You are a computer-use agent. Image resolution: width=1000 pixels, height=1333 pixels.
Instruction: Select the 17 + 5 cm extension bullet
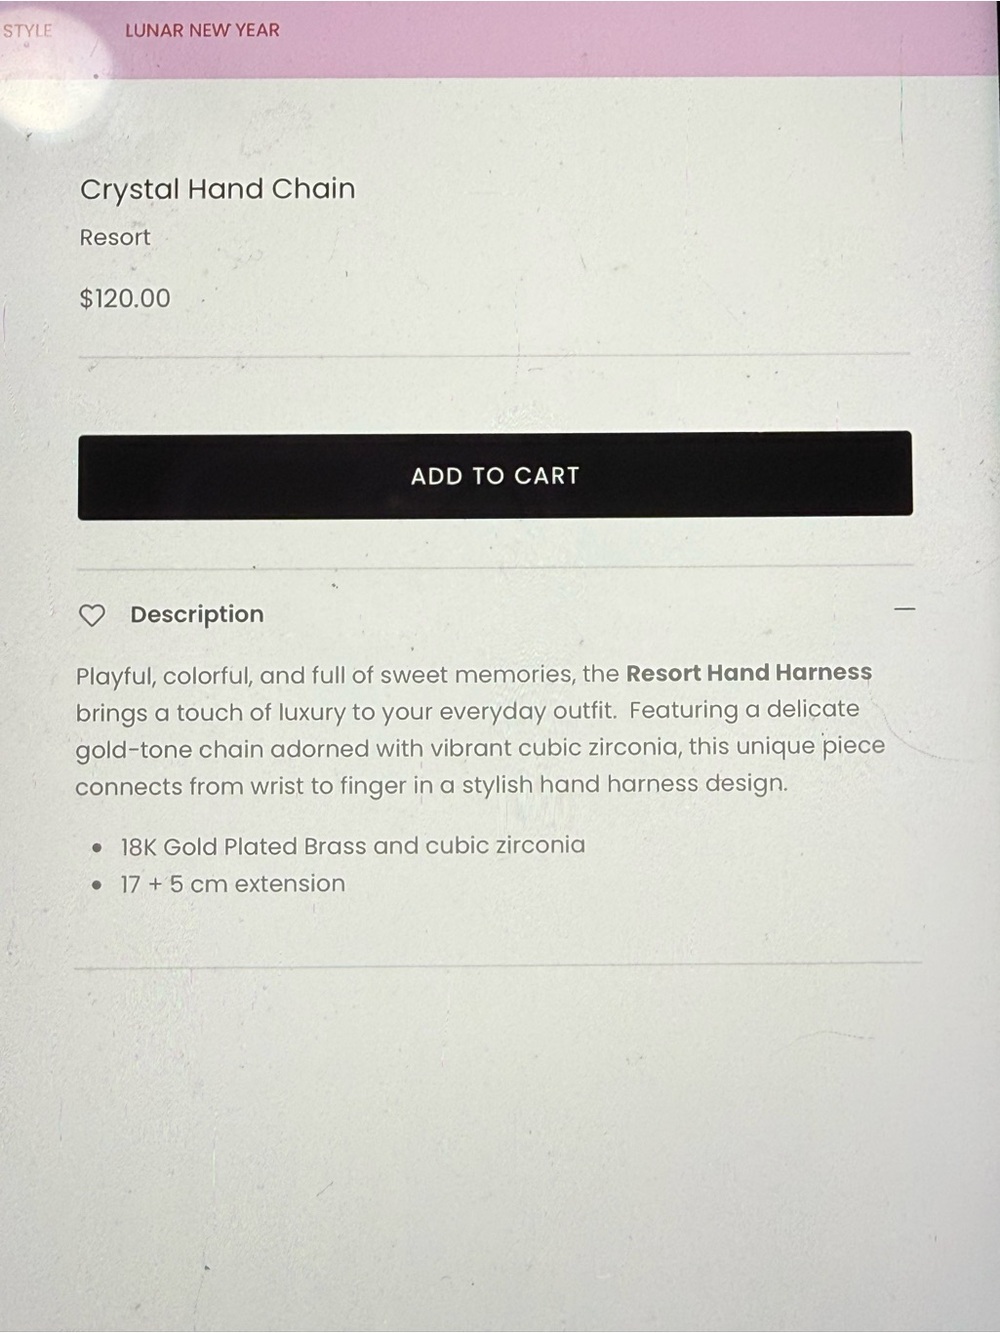[x=233, y=884]
